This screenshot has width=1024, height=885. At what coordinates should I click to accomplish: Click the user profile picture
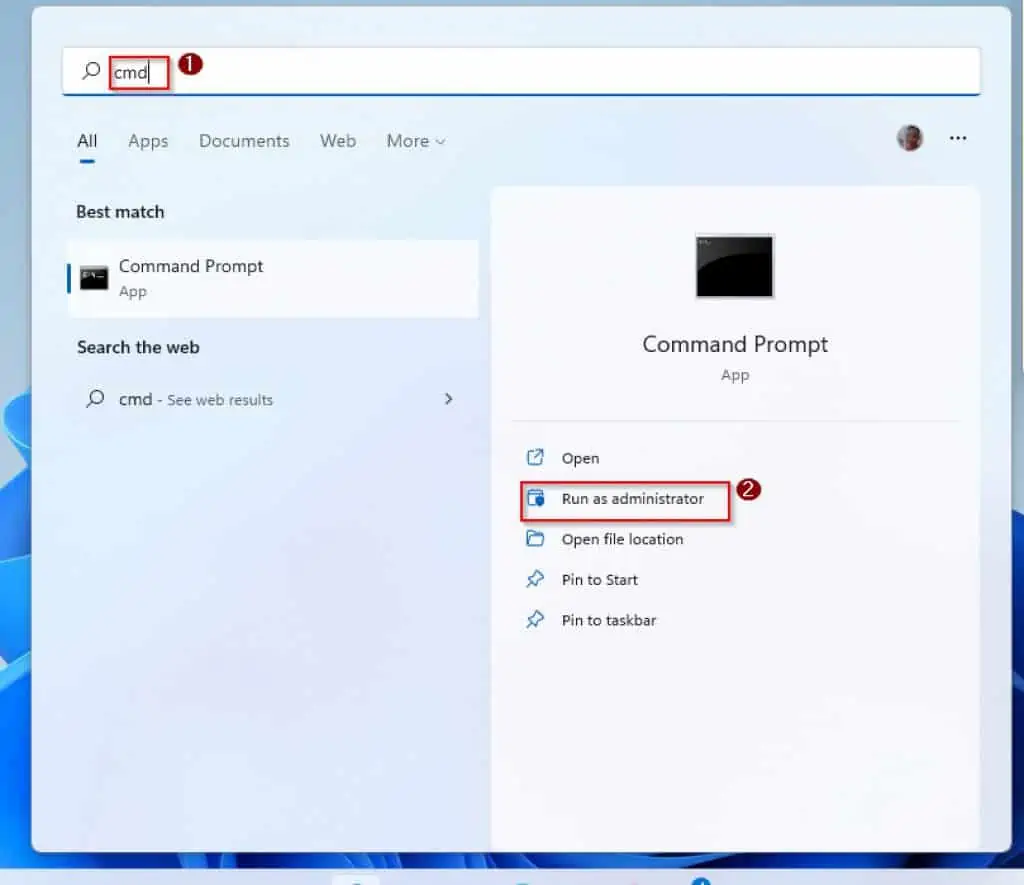tap(909, 139)
